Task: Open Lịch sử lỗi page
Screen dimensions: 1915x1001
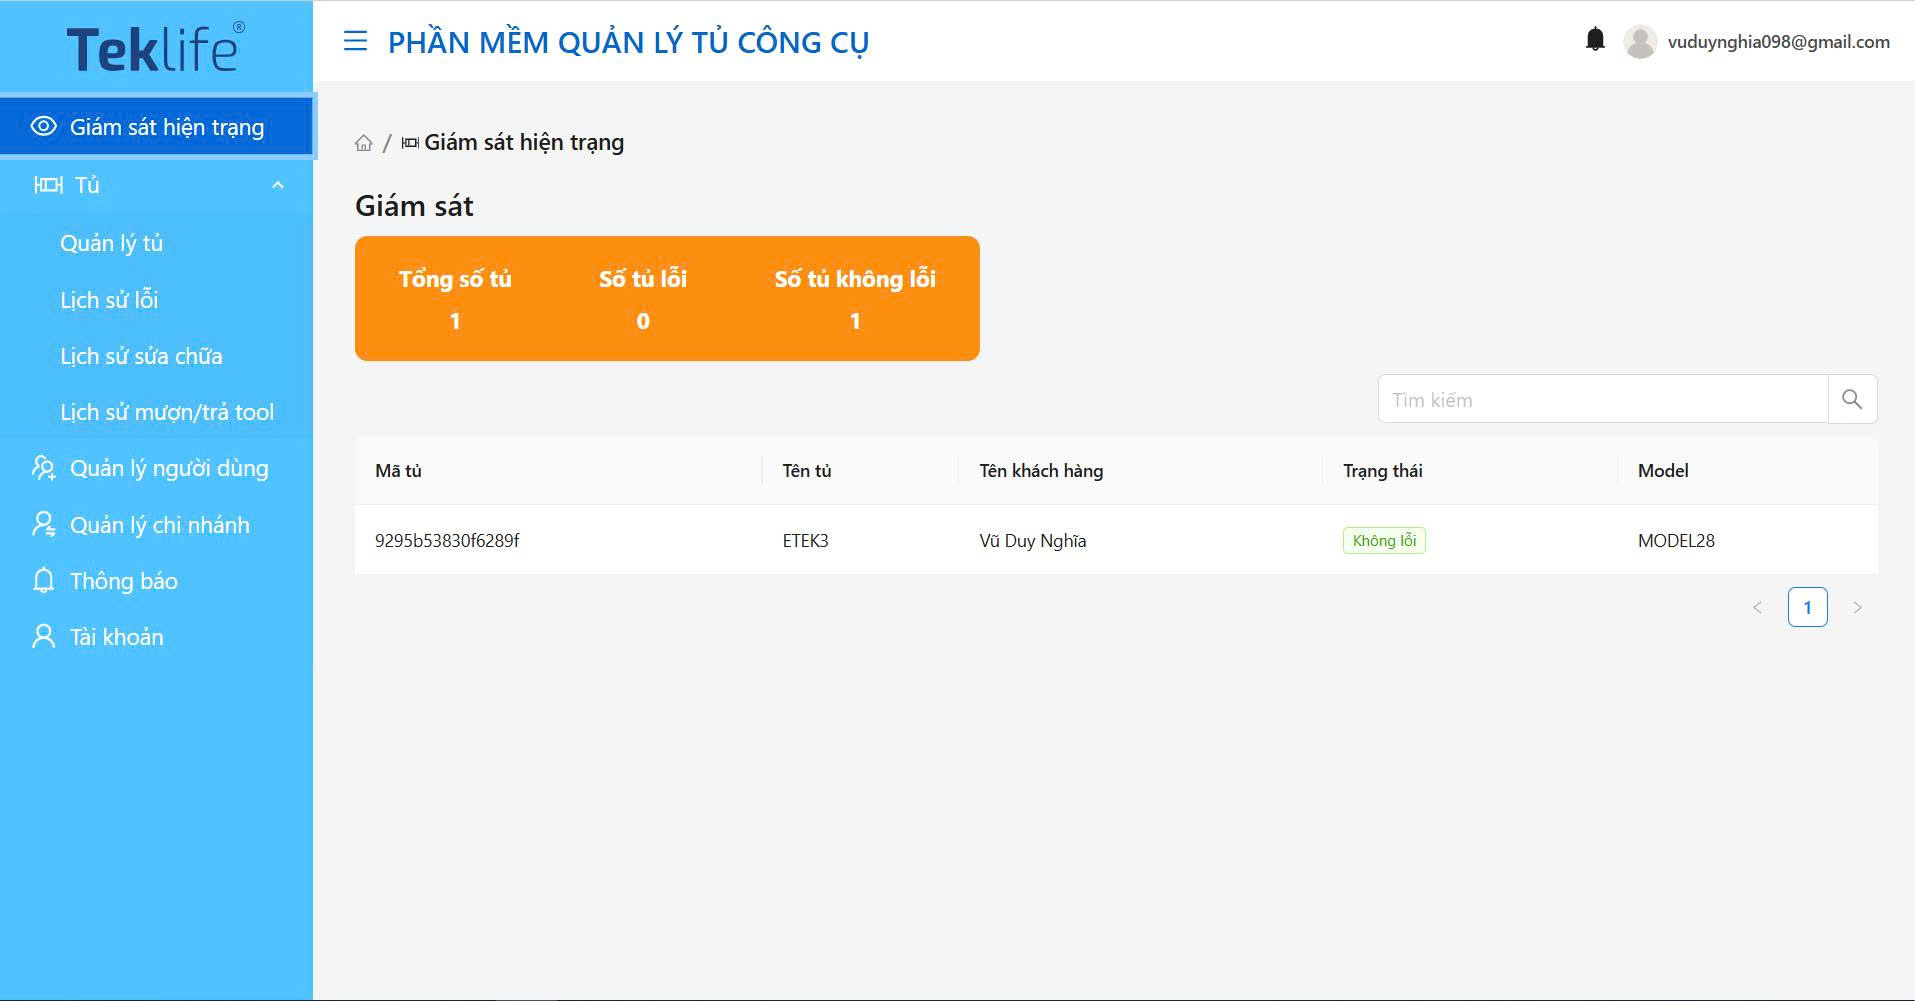Action: click(x=109, y=300)
